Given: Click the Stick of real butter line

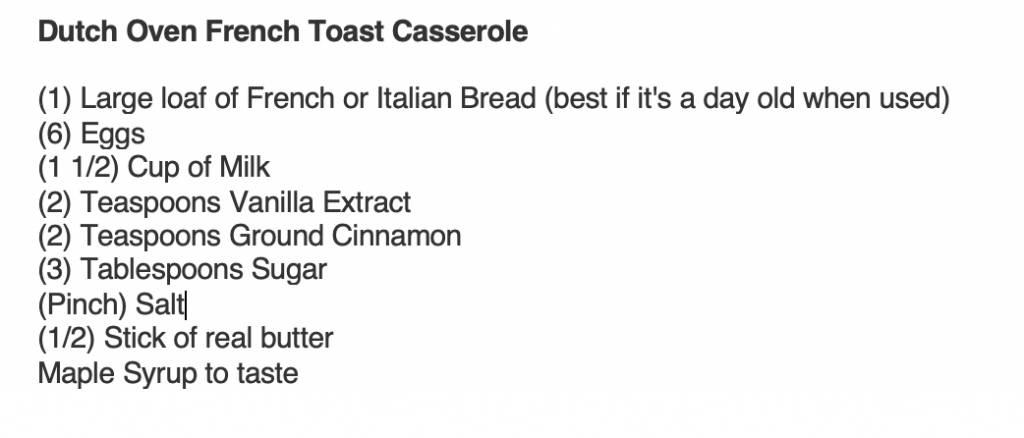Looking at the screenshot, I should click(185, 339).
